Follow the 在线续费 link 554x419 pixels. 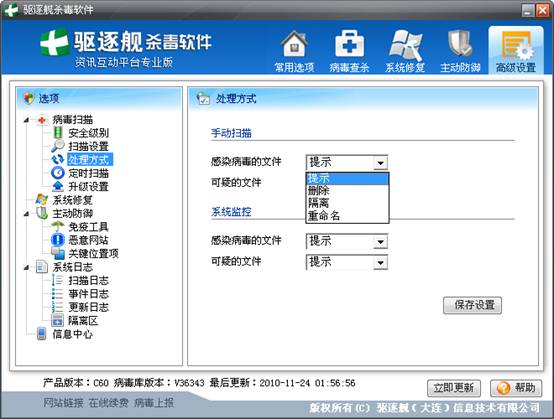(x=108, y=402)
